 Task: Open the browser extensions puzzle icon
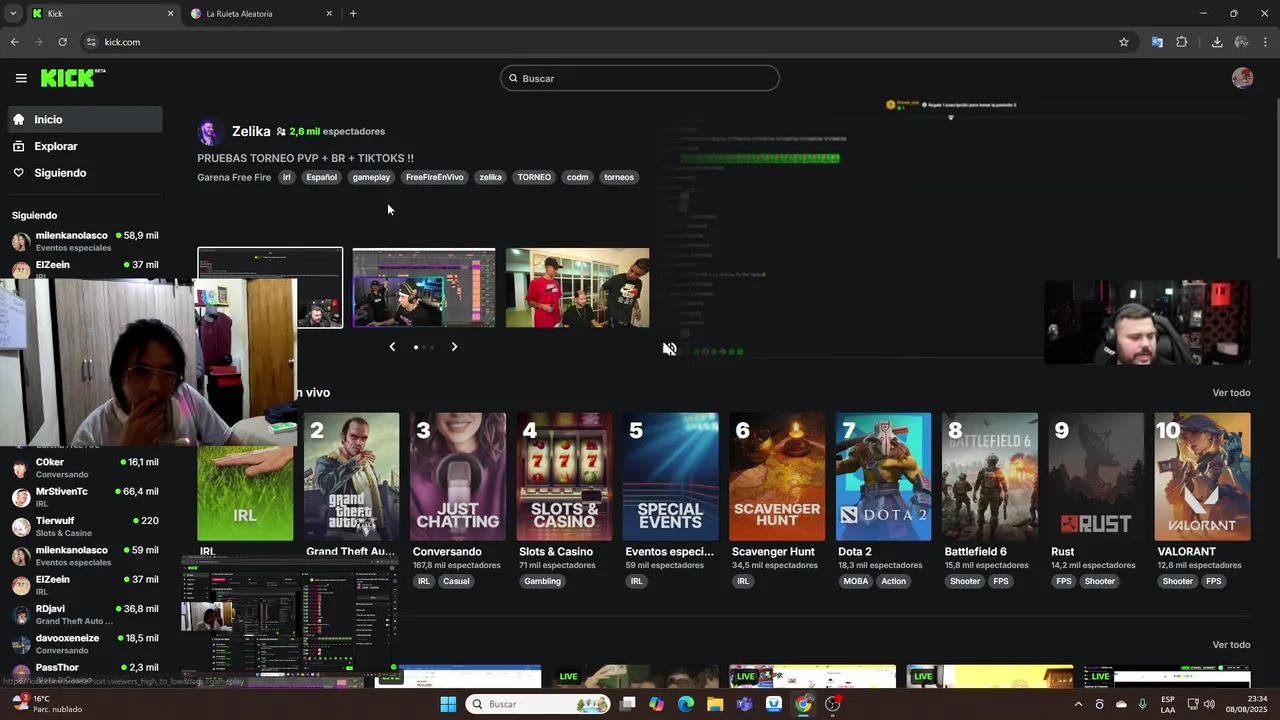point(1181,42)
